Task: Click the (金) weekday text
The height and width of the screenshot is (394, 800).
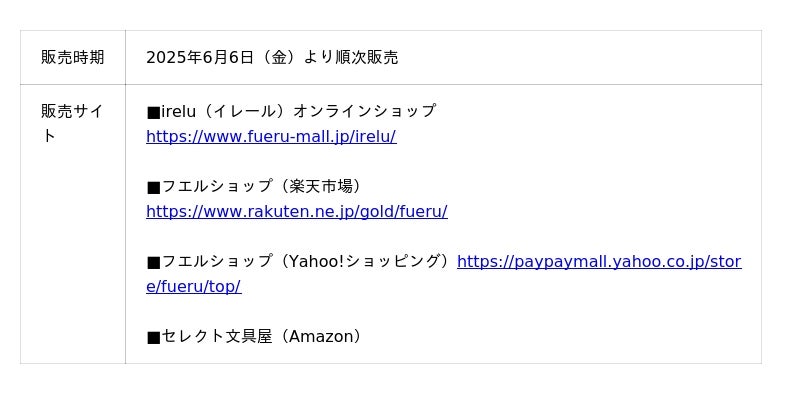Action: (278, 58)
